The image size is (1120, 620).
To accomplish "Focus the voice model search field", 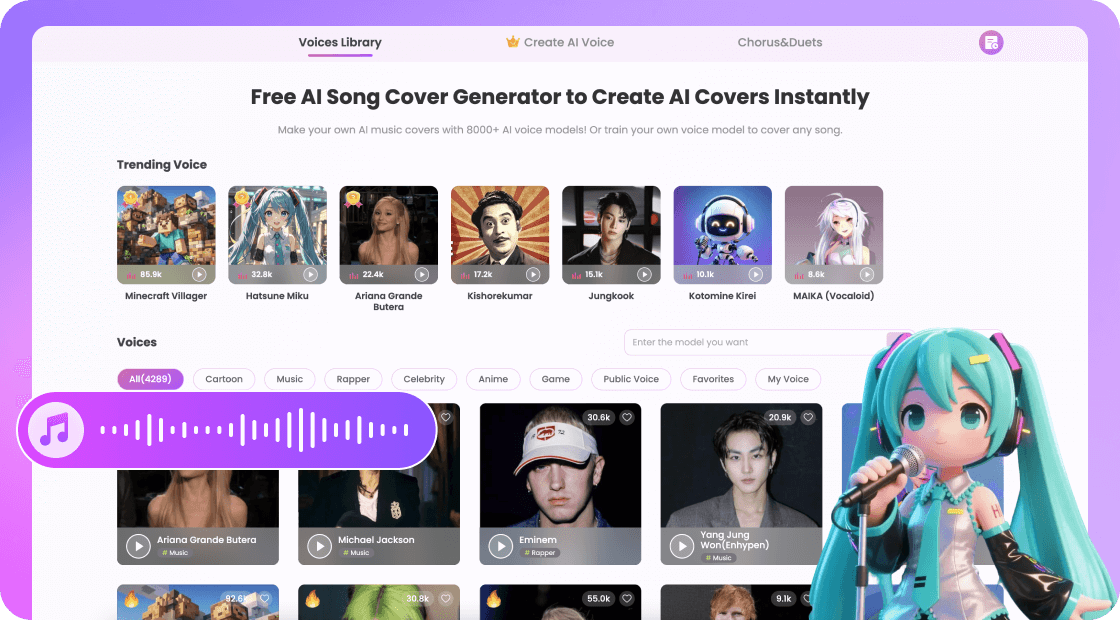I will click(x=757, y=342).
